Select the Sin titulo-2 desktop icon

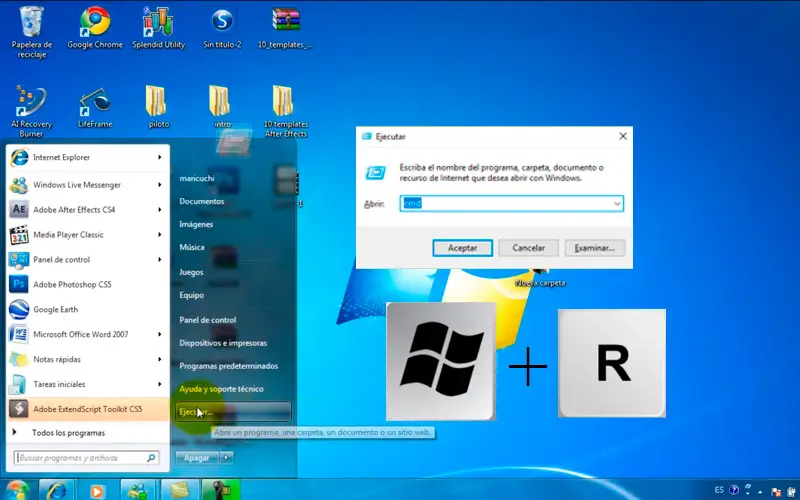[x=222, y=28]
